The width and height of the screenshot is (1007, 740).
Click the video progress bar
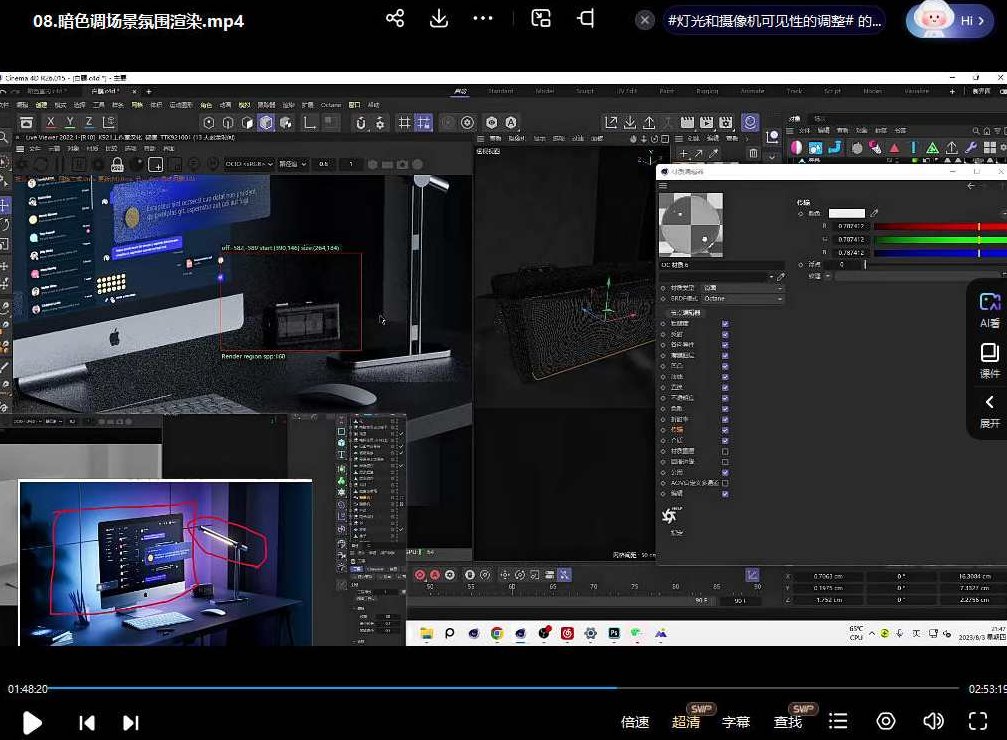500,688
